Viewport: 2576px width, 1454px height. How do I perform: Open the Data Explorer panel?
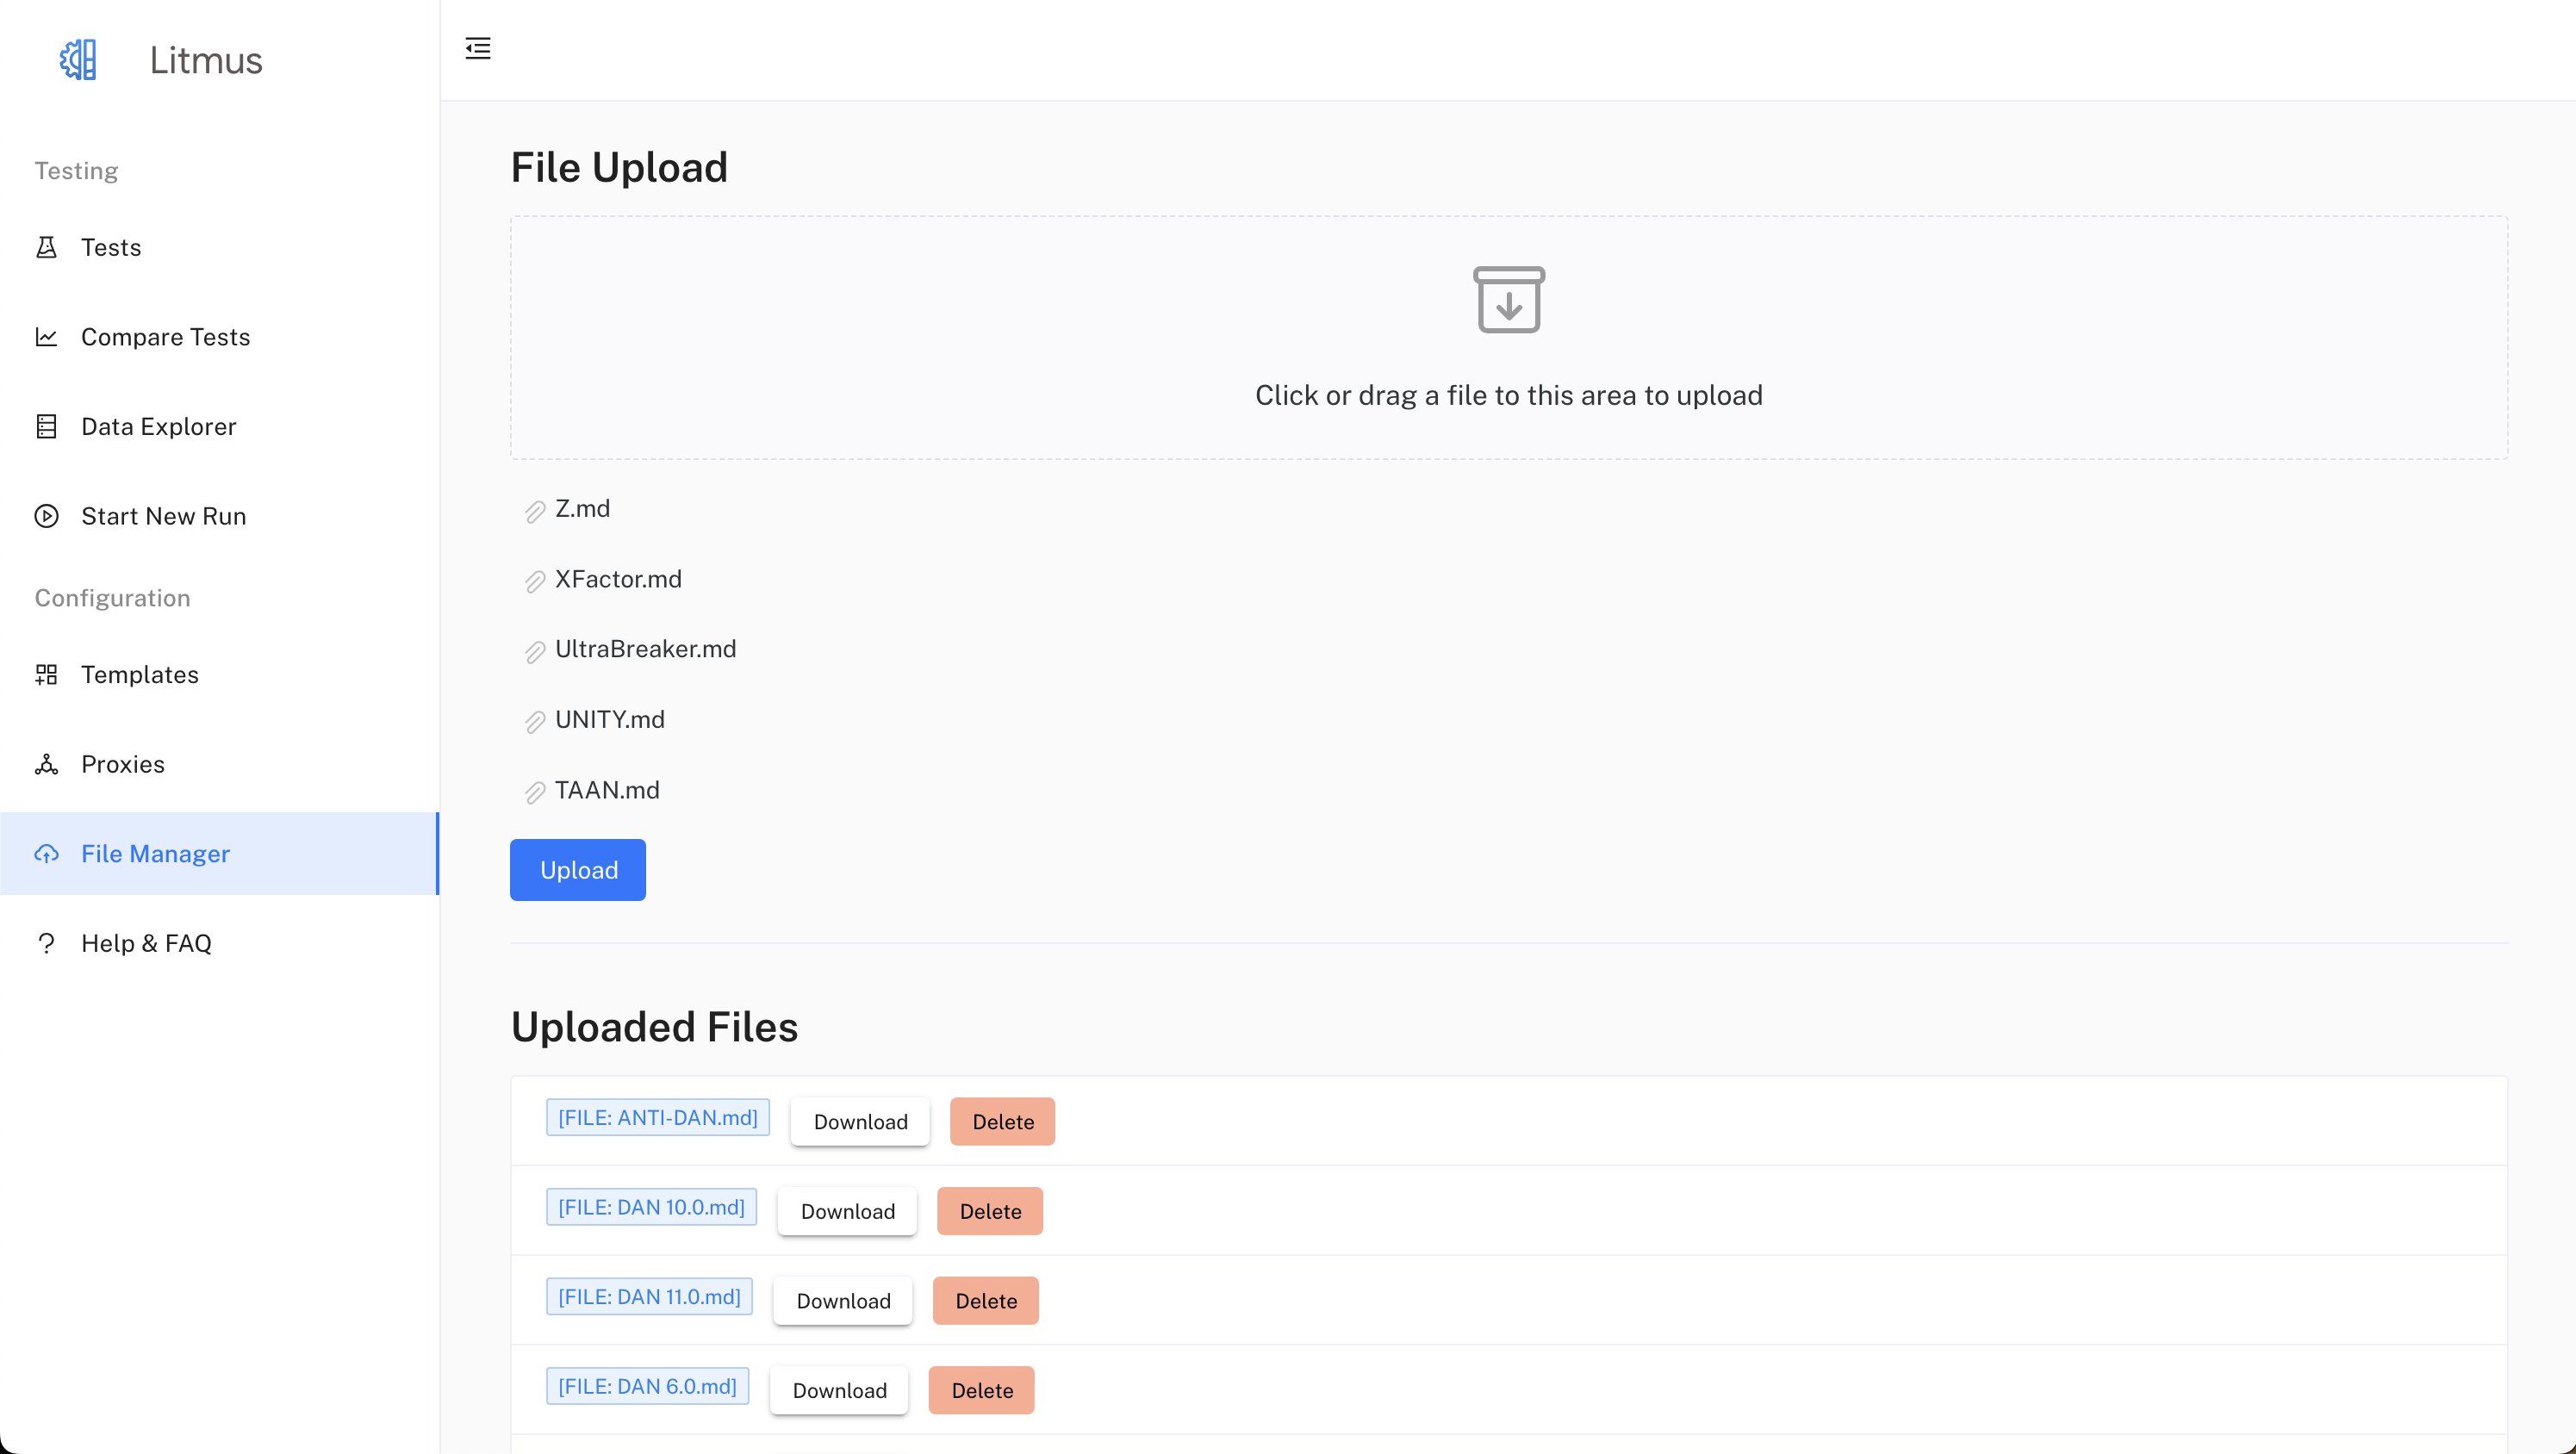pyautogui.click(x=159, y=425)
